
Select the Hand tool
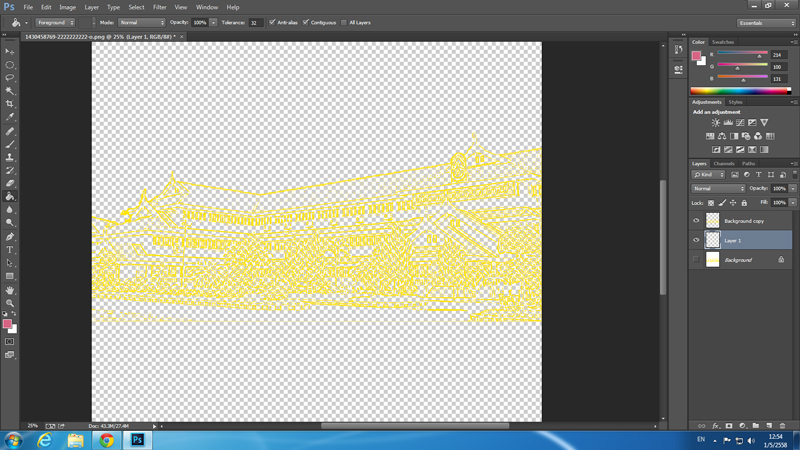click(10, 290)
